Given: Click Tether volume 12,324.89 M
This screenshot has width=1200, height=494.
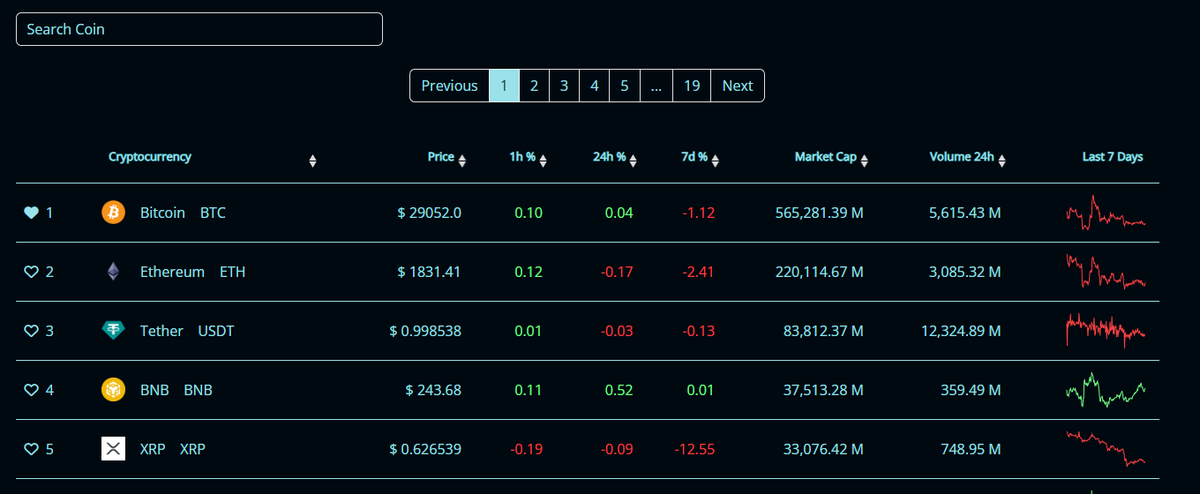Looking at the screenshot, I should click(x=961, y=331).
